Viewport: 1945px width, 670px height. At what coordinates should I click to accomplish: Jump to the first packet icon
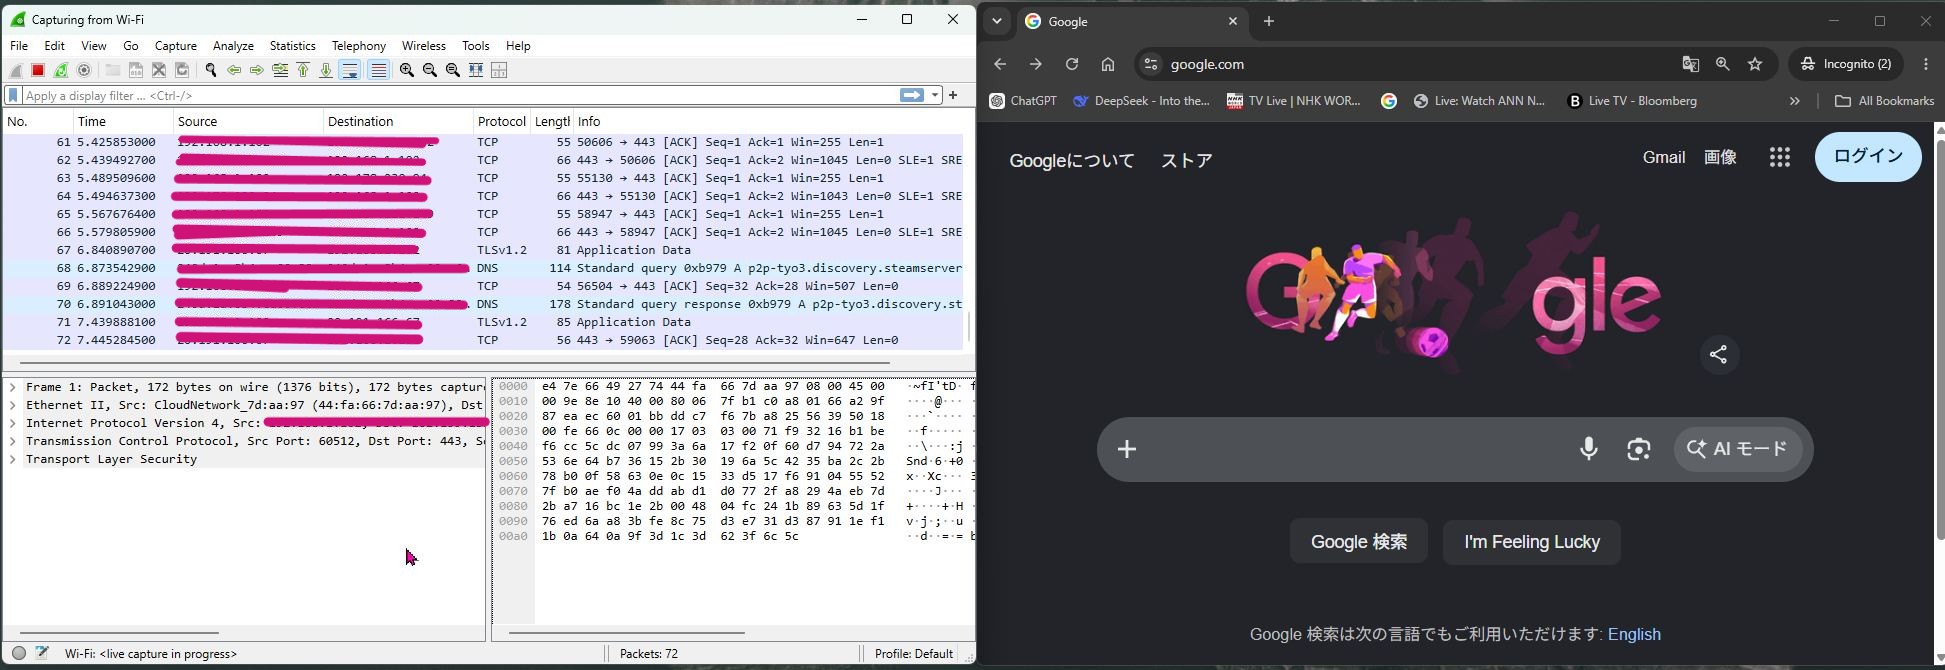[x=303, y=70]
